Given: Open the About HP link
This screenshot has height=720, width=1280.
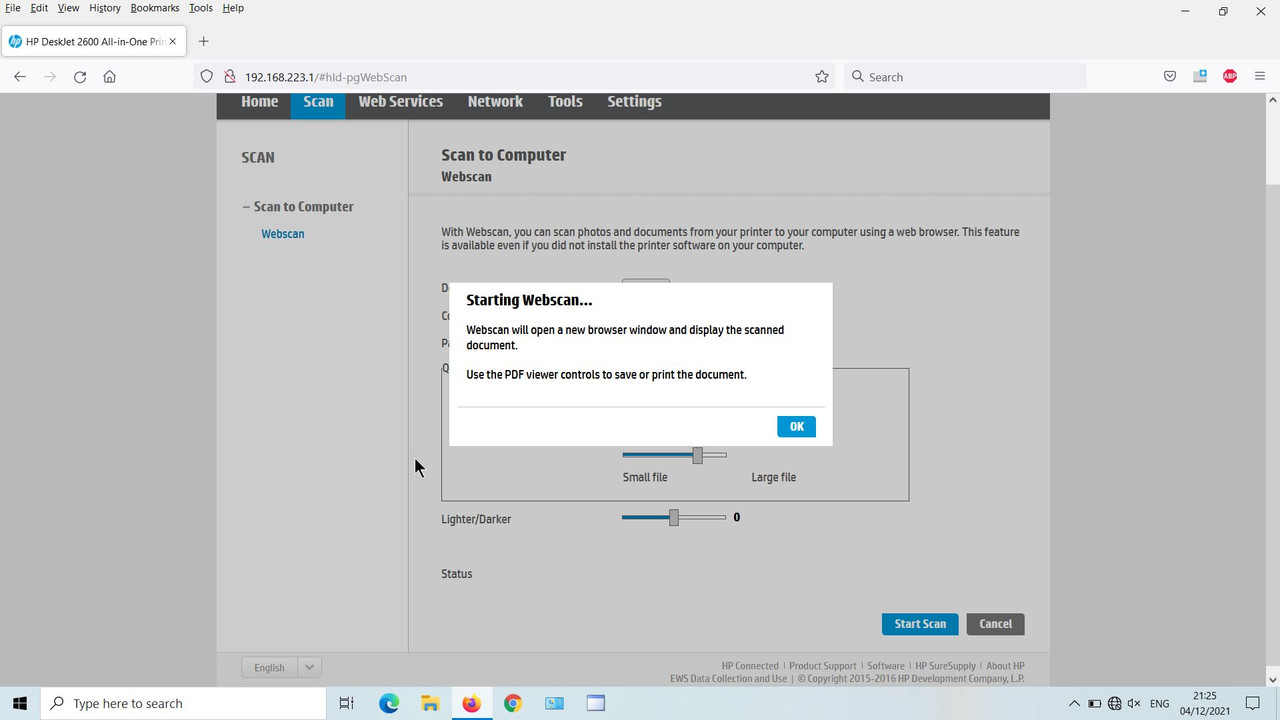Looking at the screenshot, I should point(1005,666).
